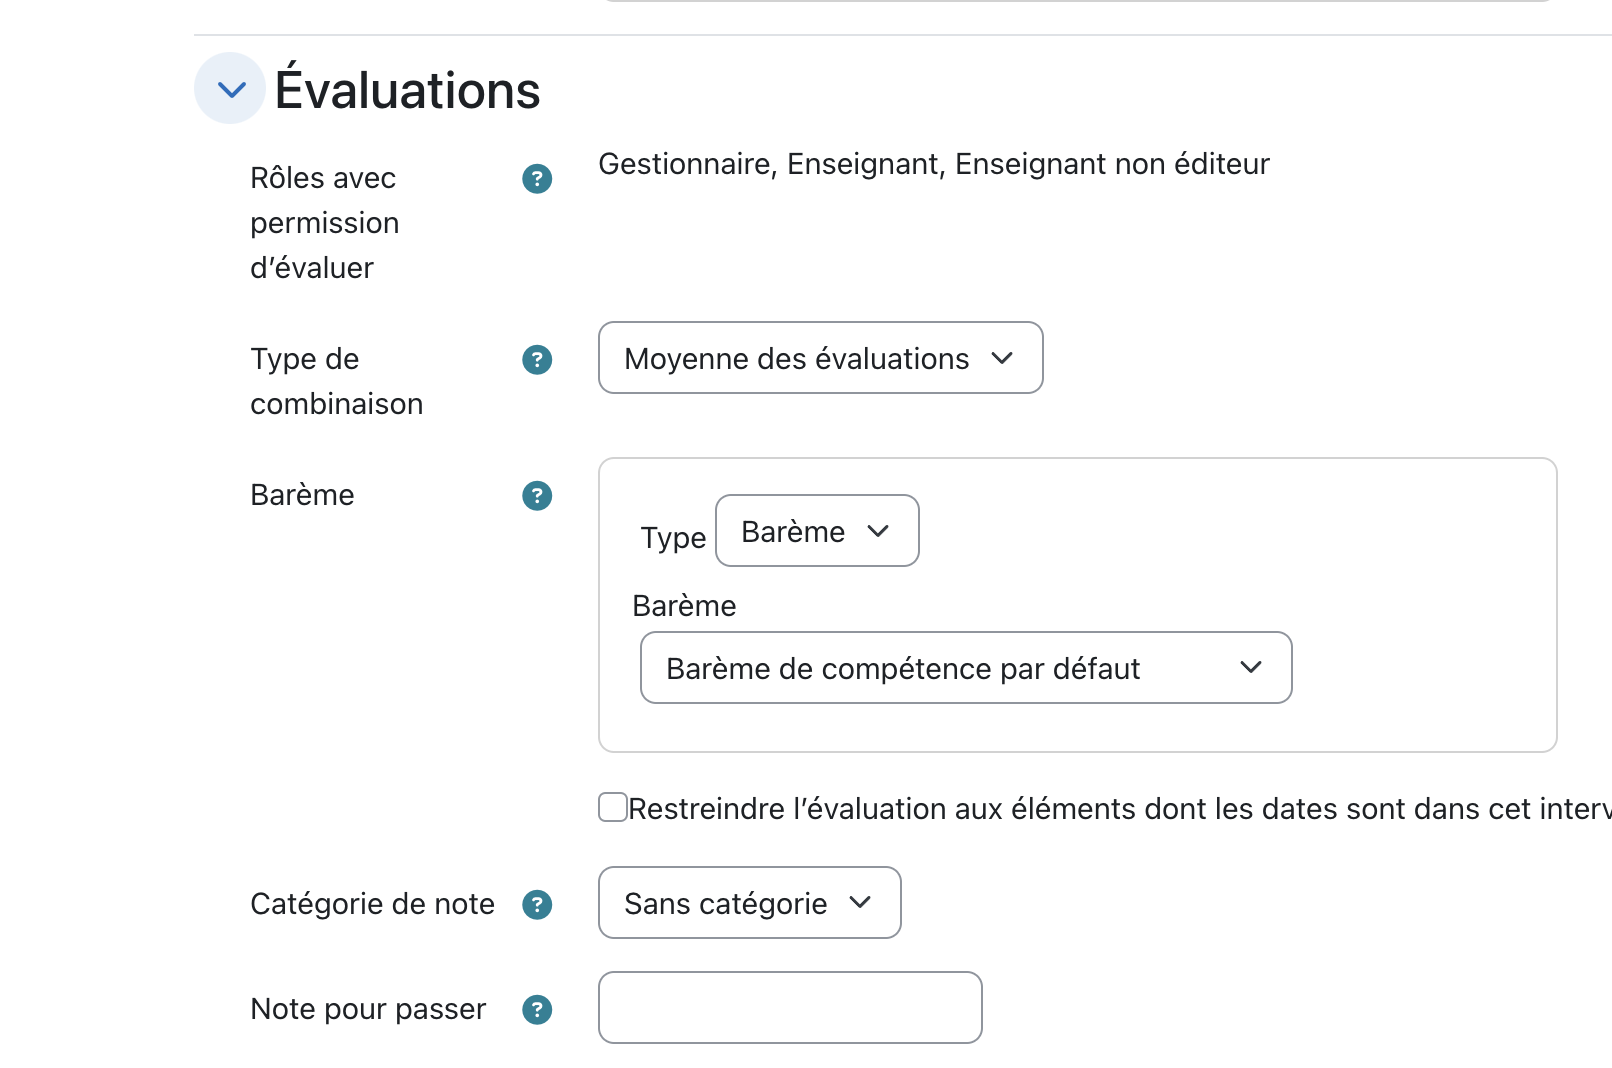The image size is (1612, 1068).
Task: Click the Catégorie de note label
Action: point(372,904)
